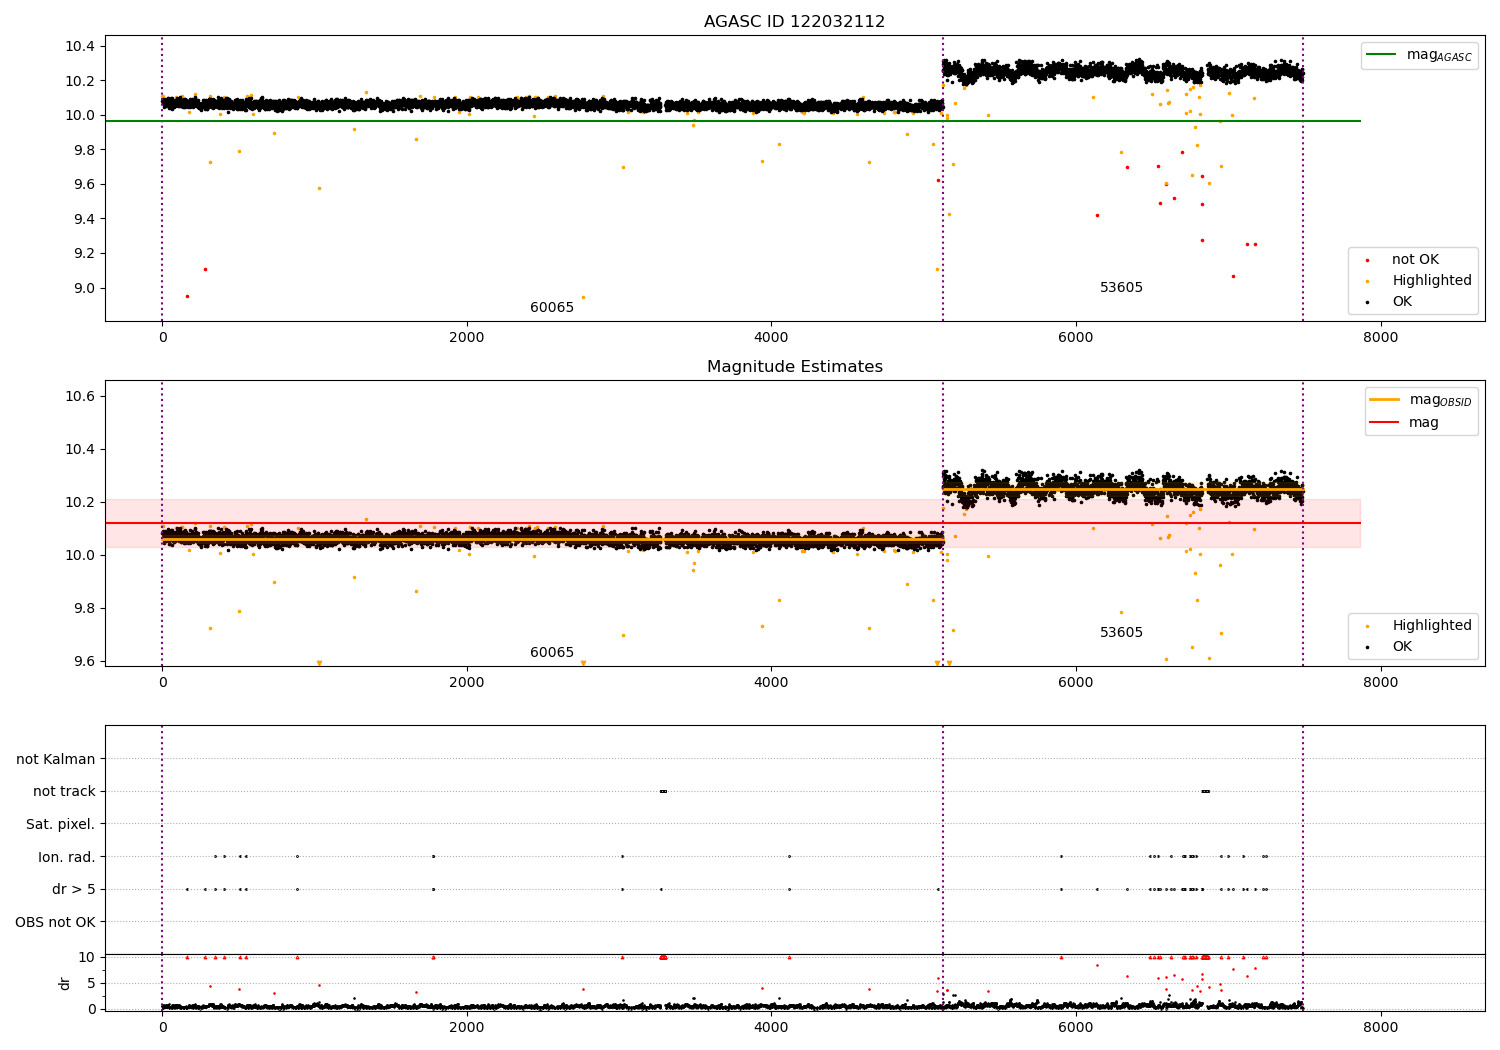Viewport: 1500px width, 1050px height.
Task: Click the '10.4' y-tick in the top panel
Action: 80,46
